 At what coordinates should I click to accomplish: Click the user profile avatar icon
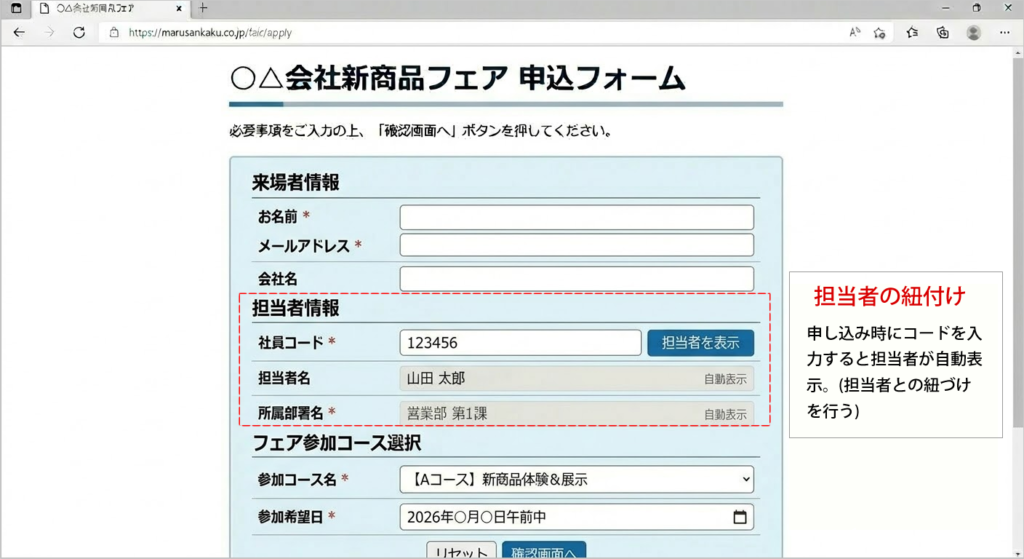coord(973,32)
